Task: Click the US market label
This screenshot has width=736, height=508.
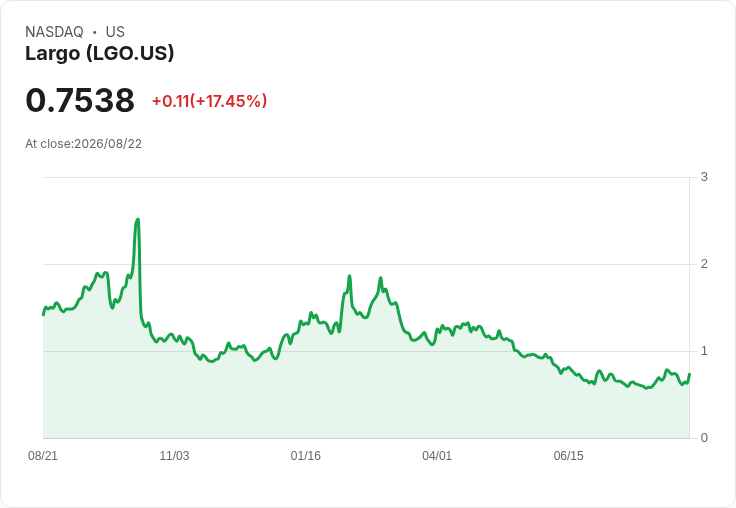Action: pos(115,32)
